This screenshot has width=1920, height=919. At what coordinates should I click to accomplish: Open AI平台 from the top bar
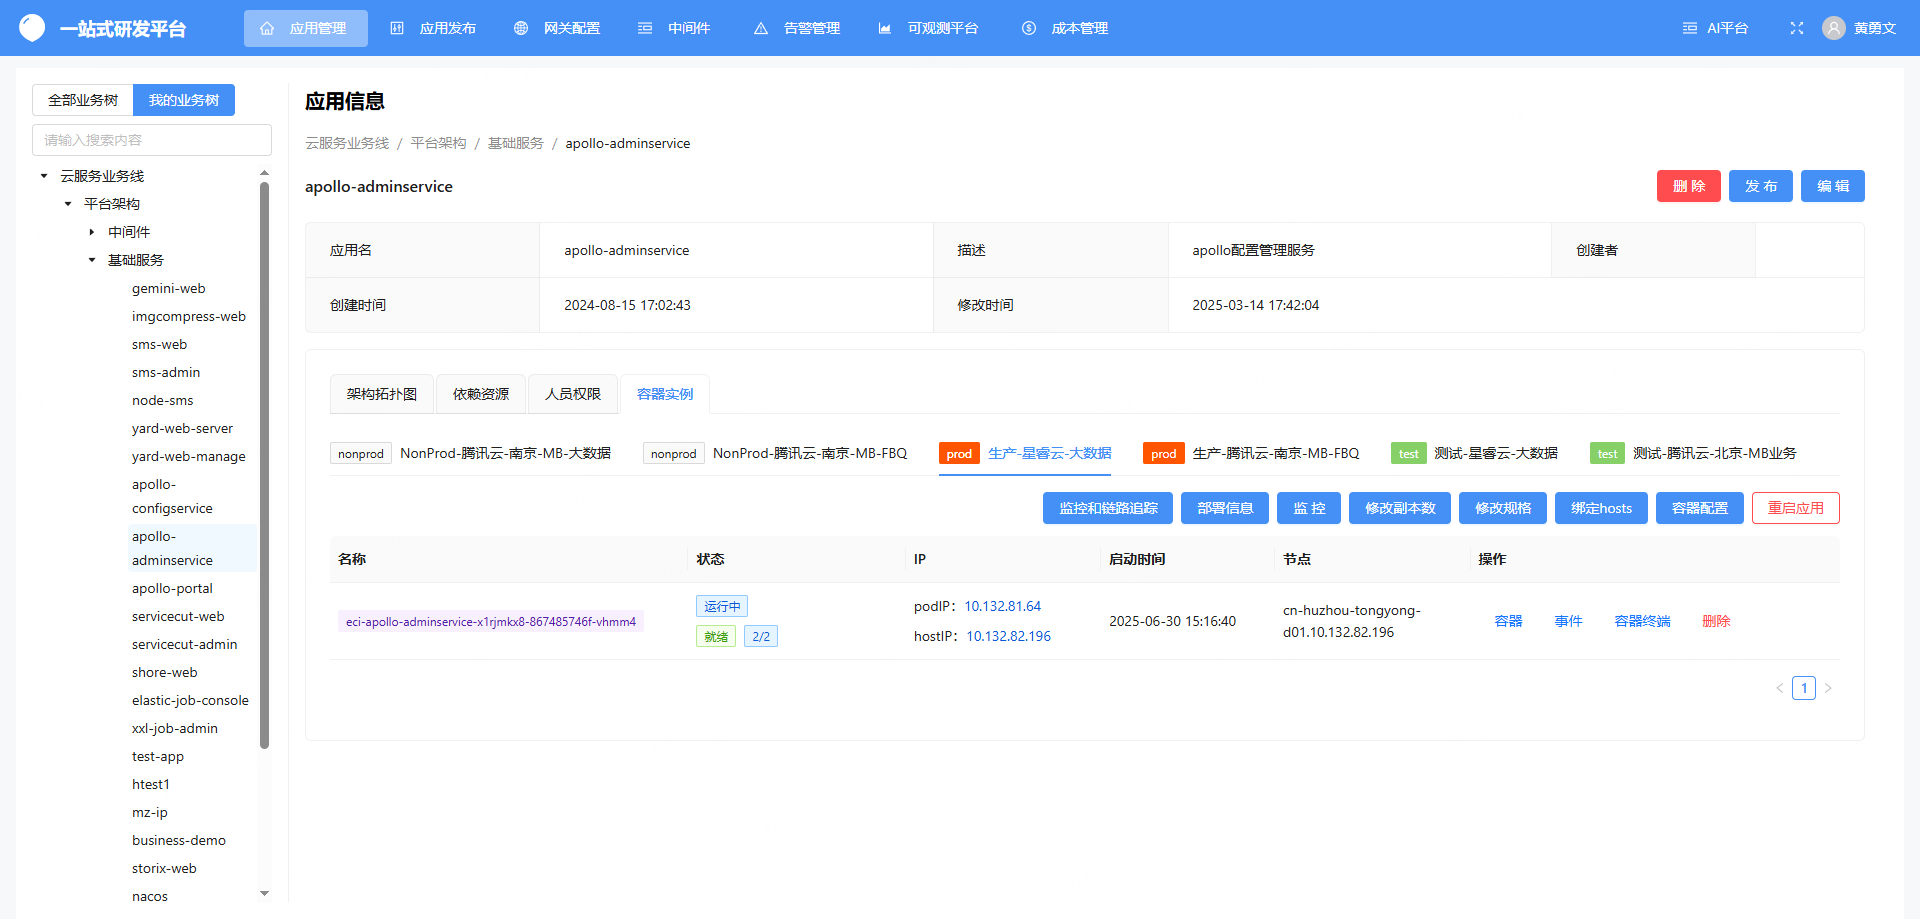1715,28
